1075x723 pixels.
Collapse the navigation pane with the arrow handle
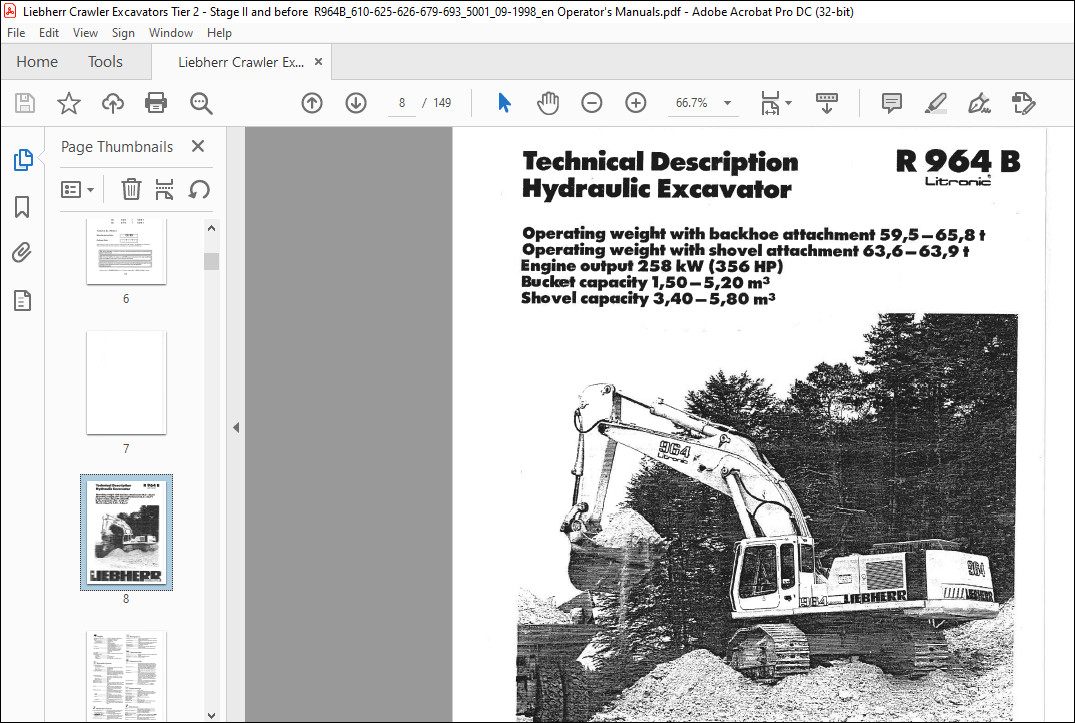(236, 428)
